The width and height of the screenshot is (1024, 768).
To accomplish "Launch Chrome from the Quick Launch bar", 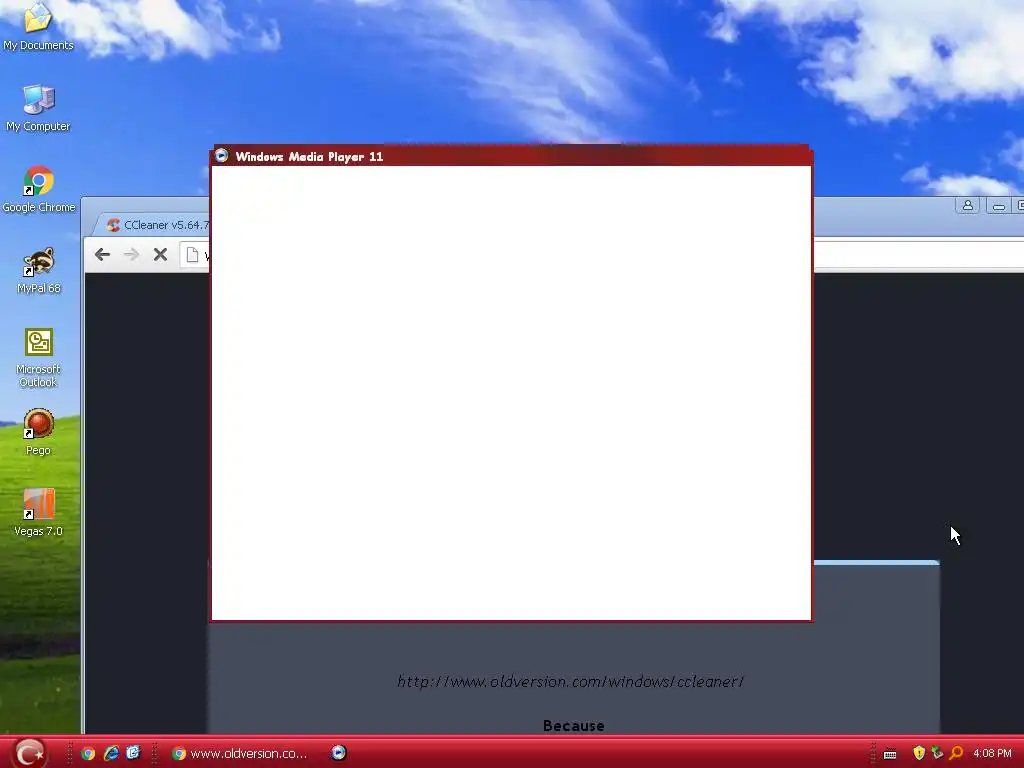I will point(88,754).
